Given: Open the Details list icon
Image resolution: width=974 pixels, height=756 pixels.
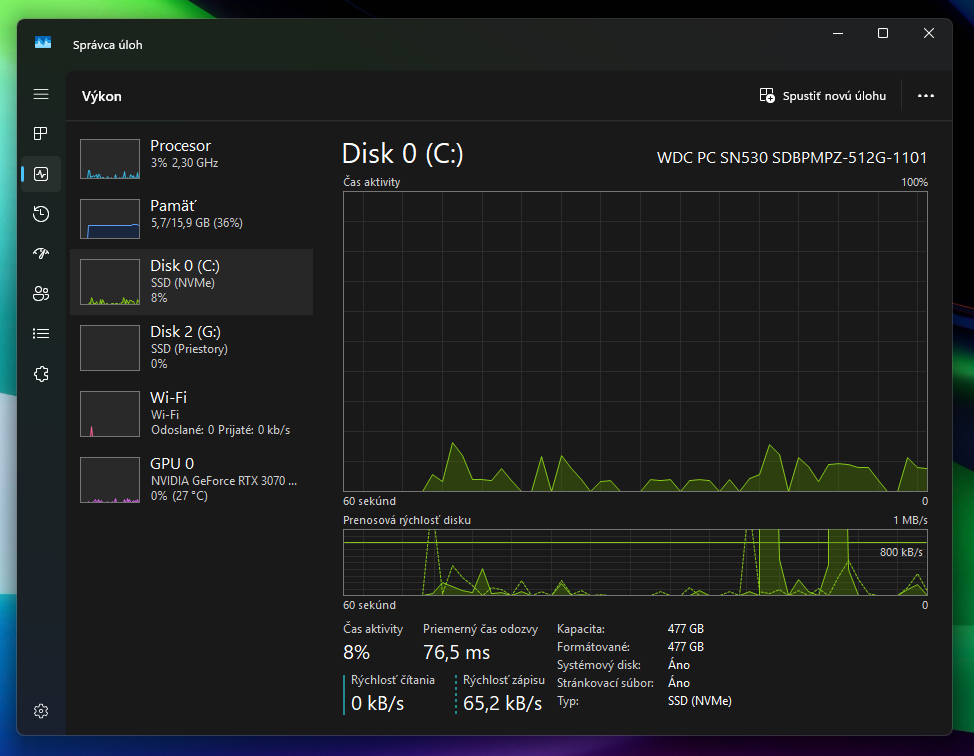Looking at the screenshot, I should click(x=41, y=333).
